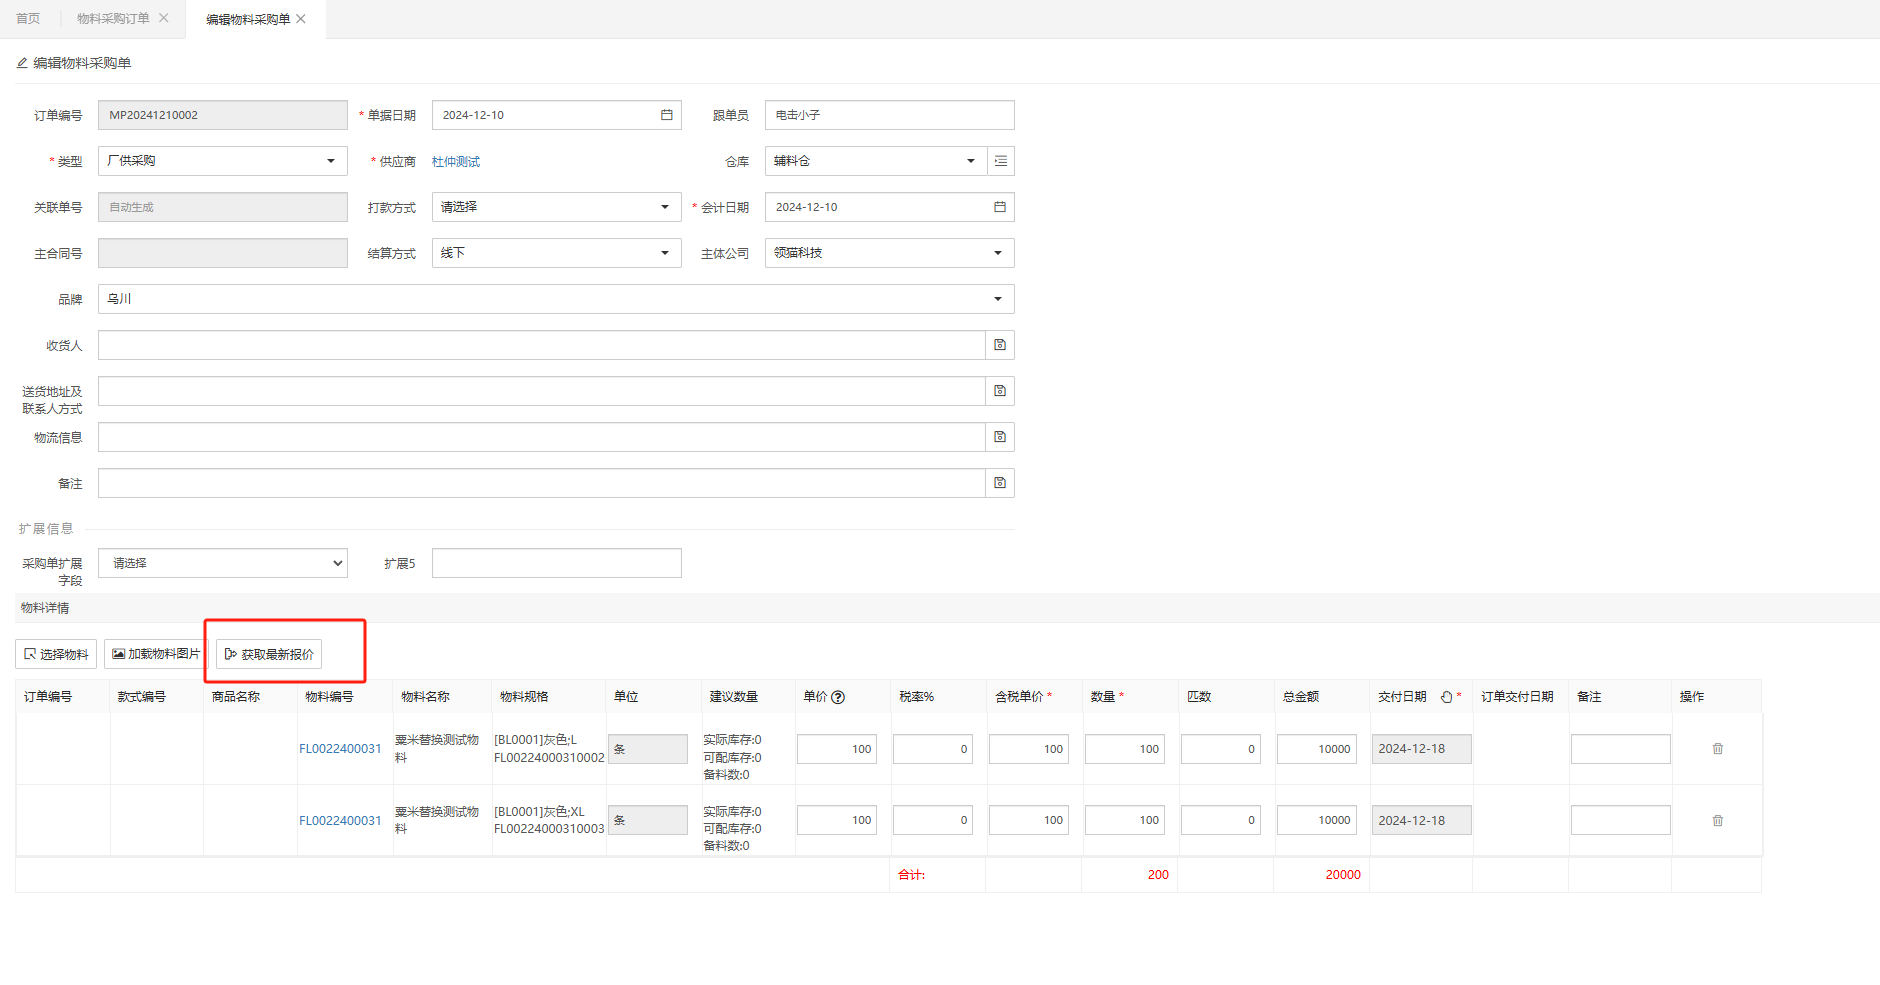Go to the 首页 tab
Viewport: 1880px width, 985px height.
[x=28, y=19]
